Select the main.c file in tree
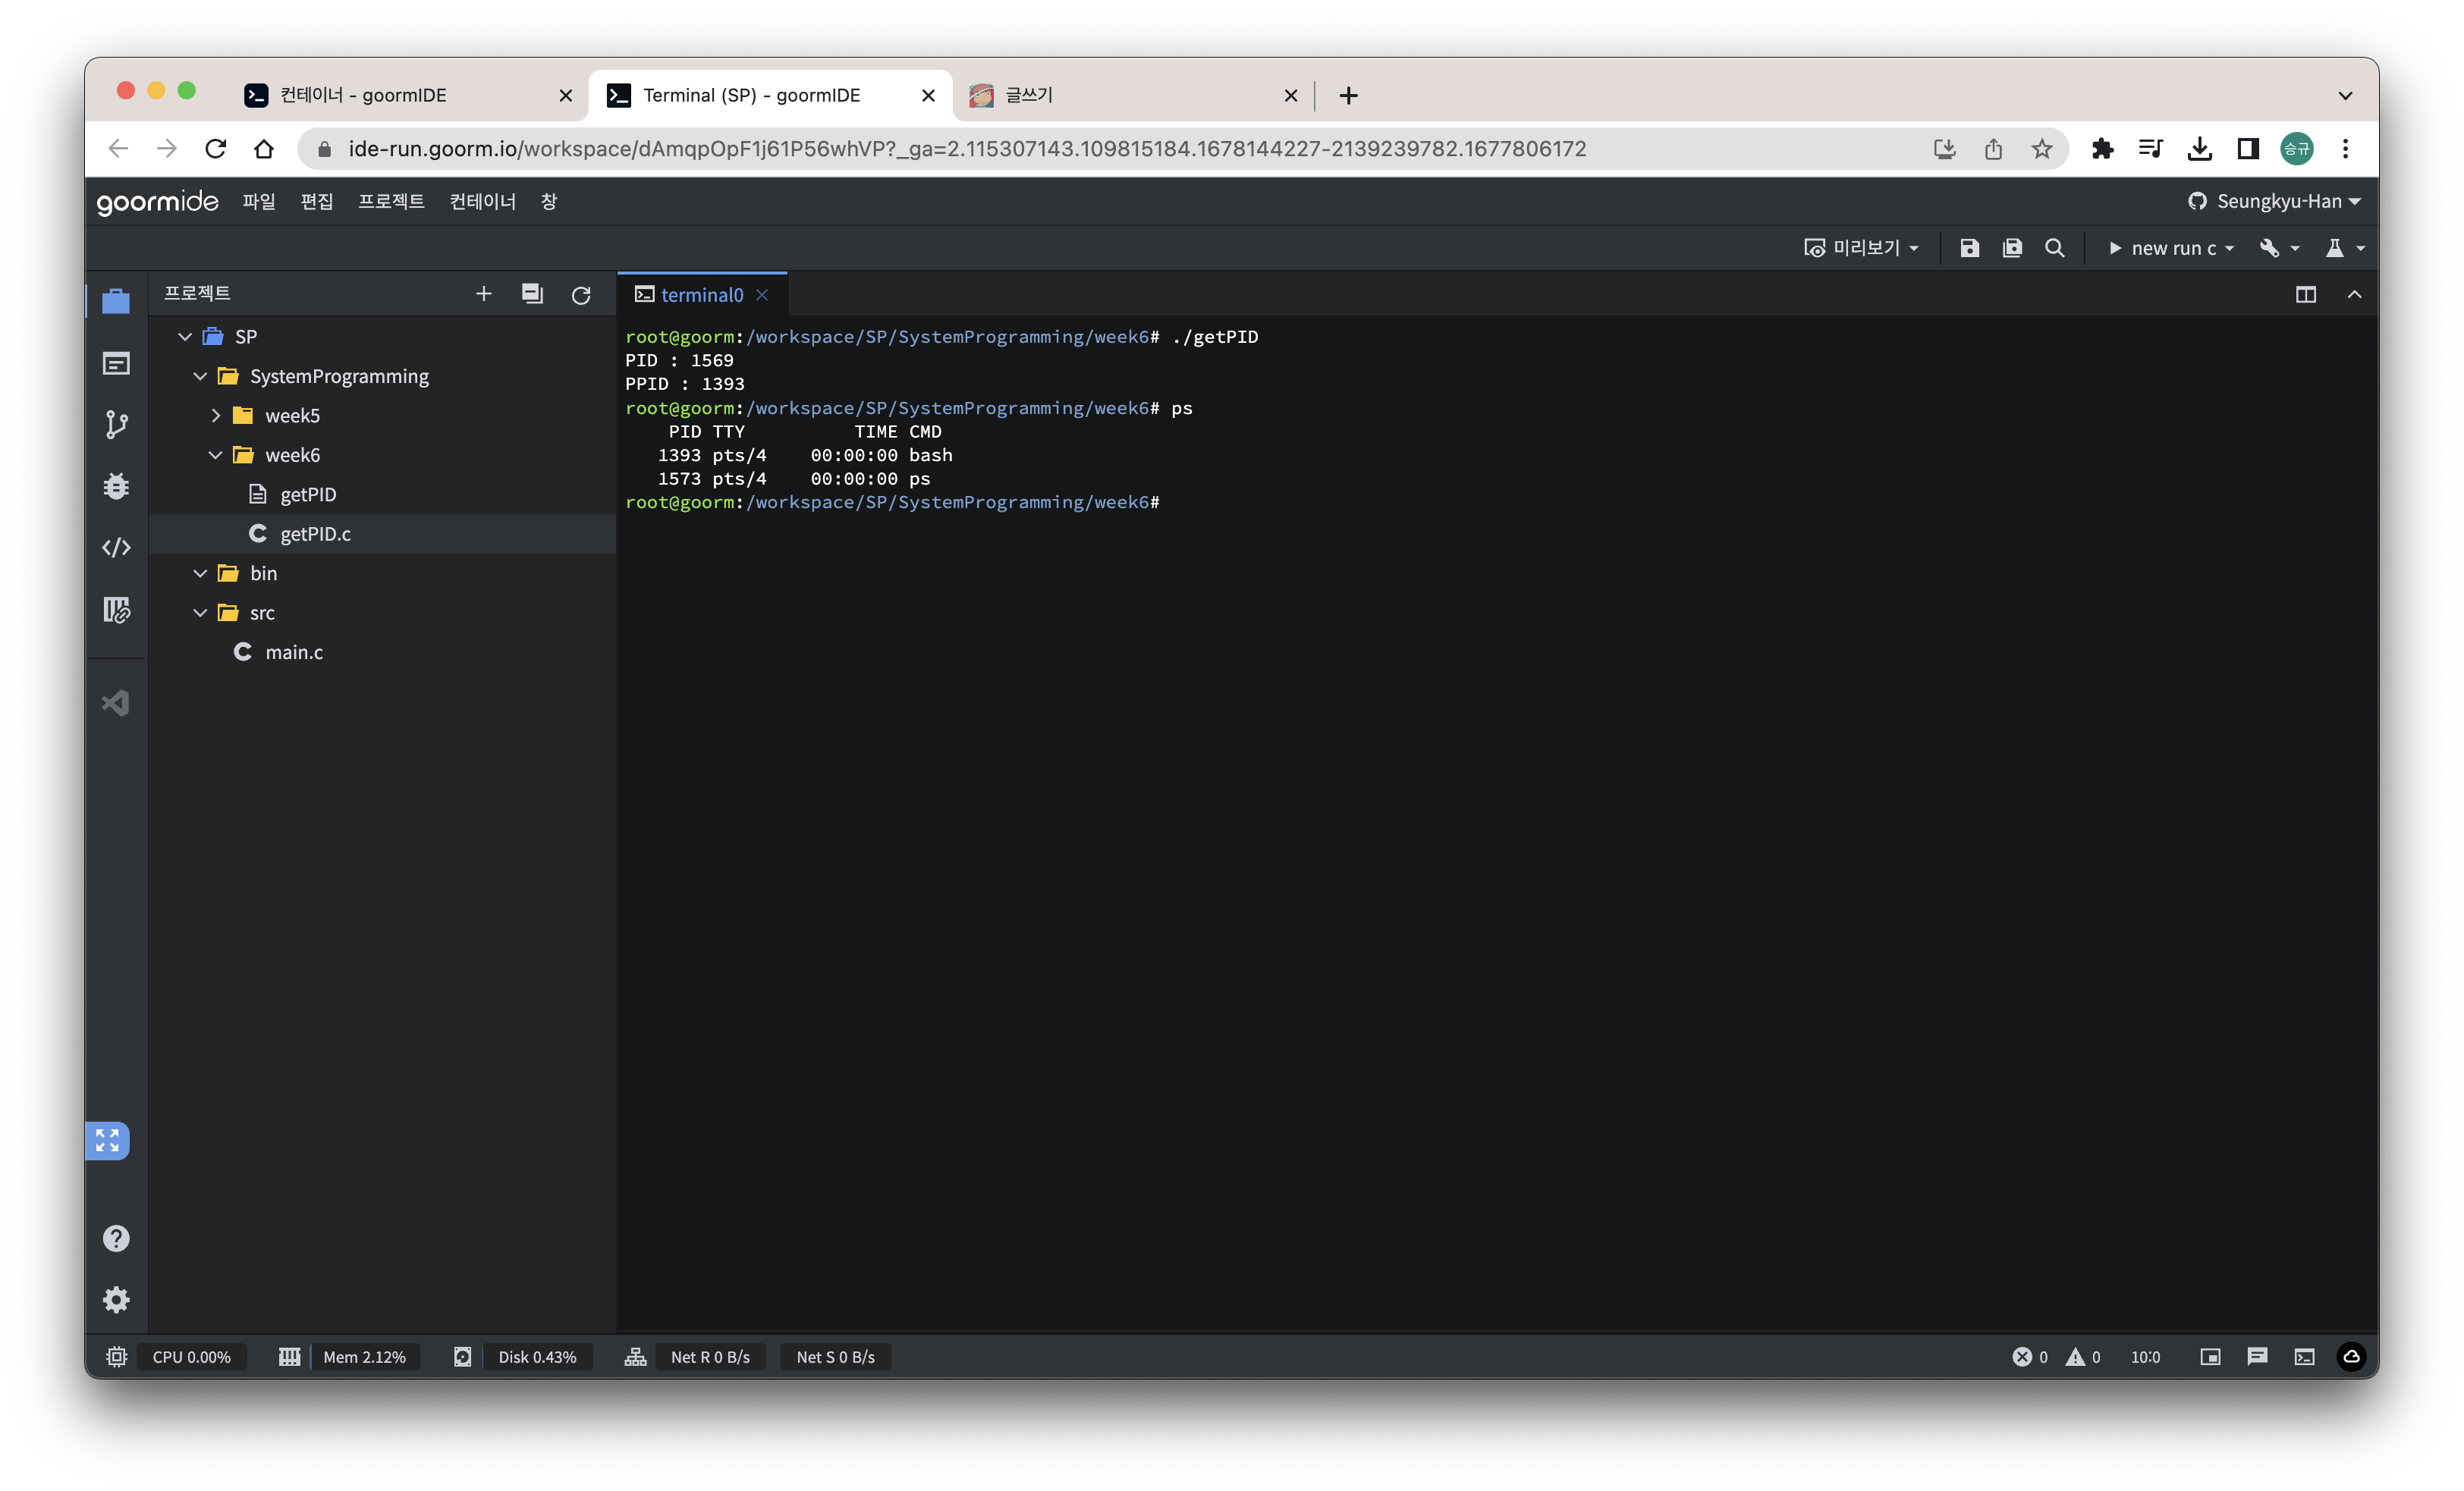2464x1491 pixels. point(293,652)
